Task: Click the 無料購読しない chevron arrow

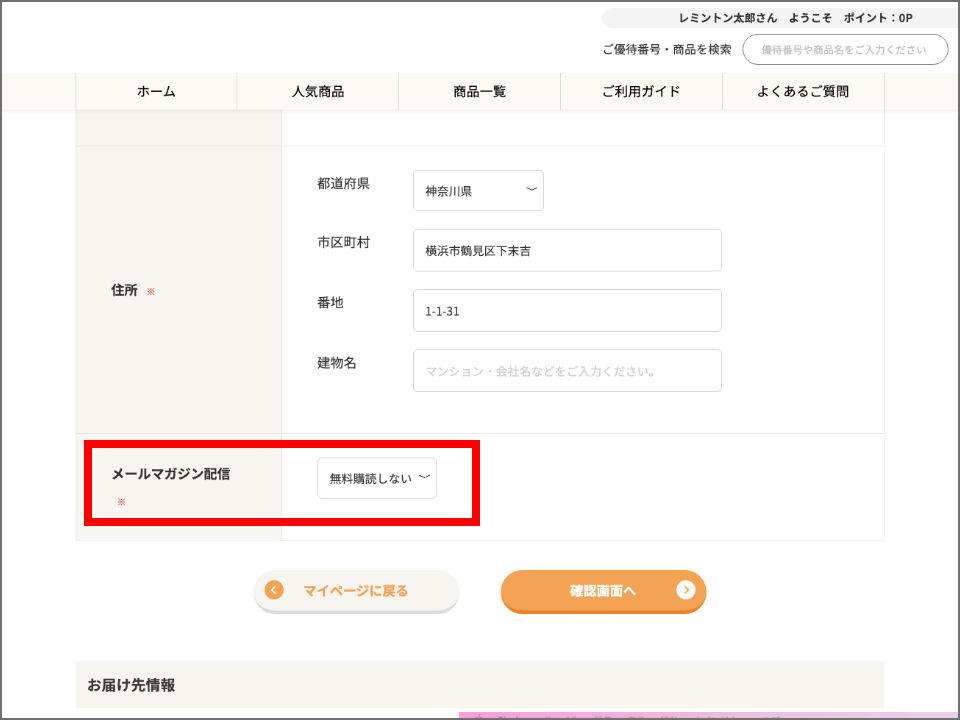Action: coord(424,477)
